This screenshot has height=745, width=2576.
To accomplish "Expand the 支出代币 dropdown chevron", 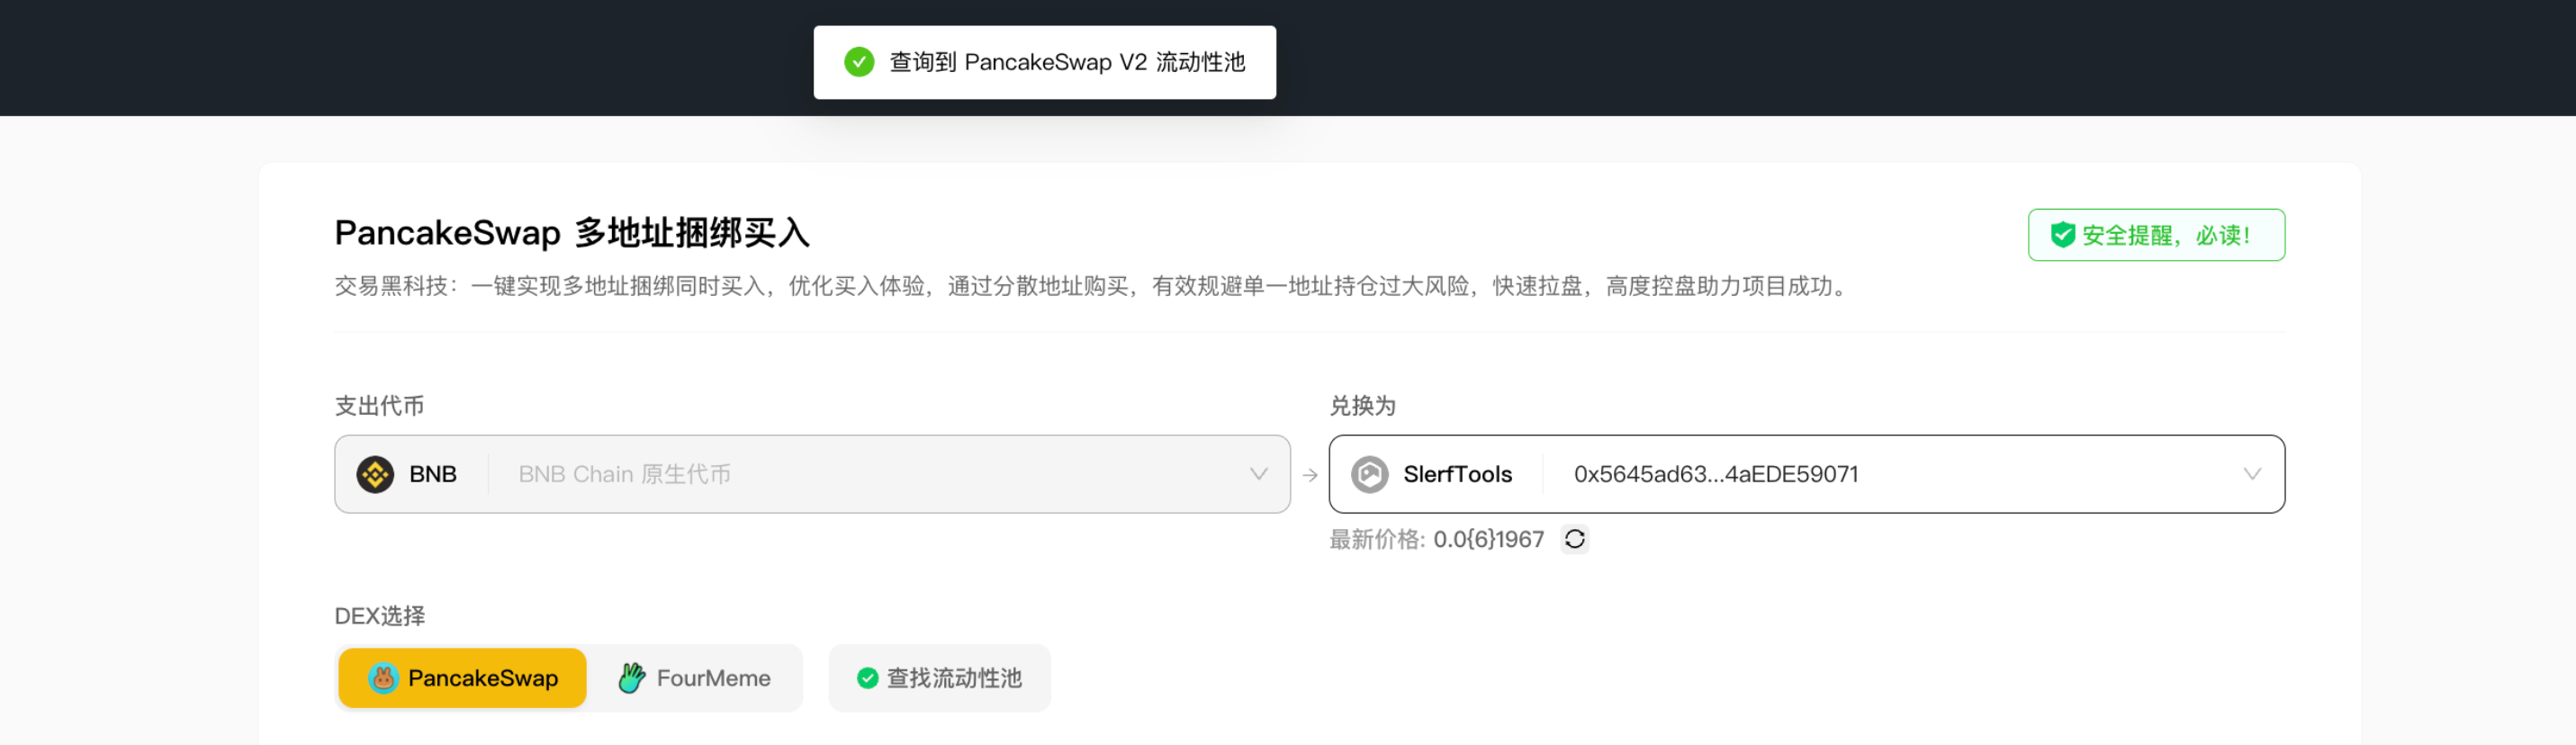I will coord(1258,474).
